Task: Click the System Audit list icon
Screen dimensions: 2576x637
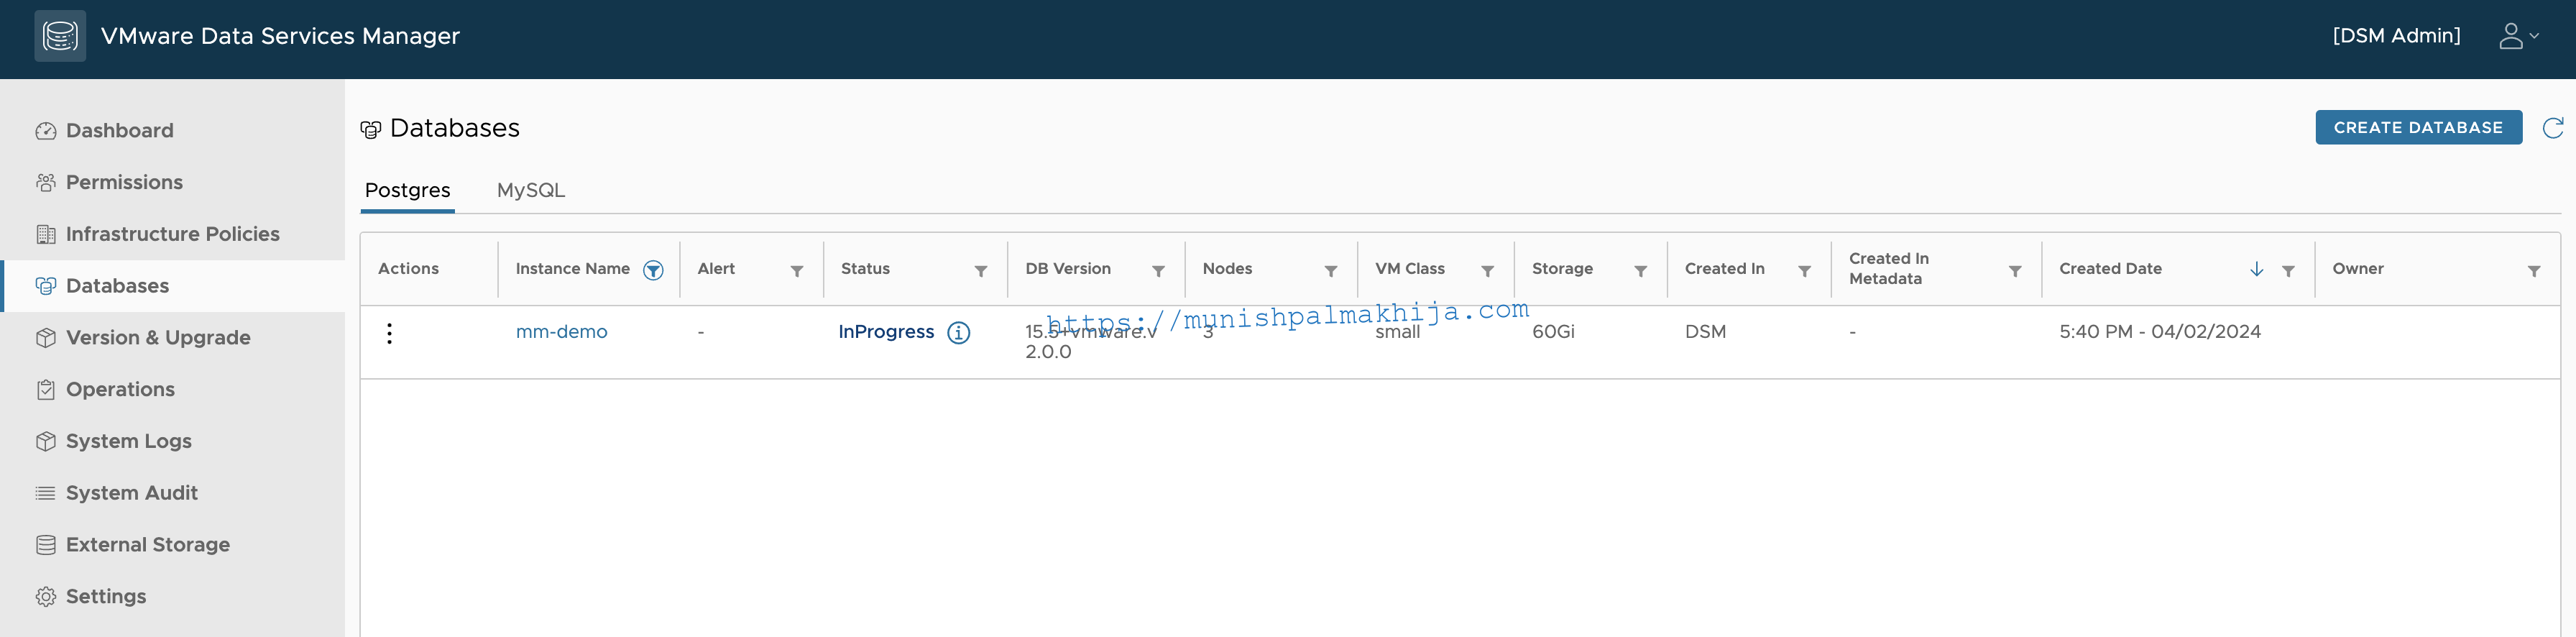Action: [45, 493]
